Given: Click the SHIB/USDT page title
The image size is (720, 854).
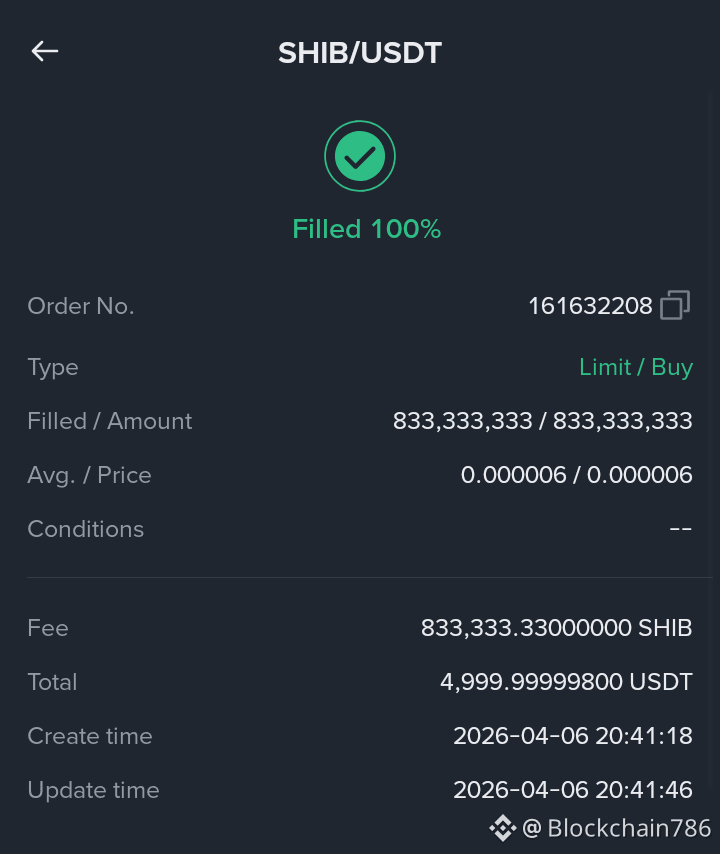Looking at the screenshot, I should (360, 53).
